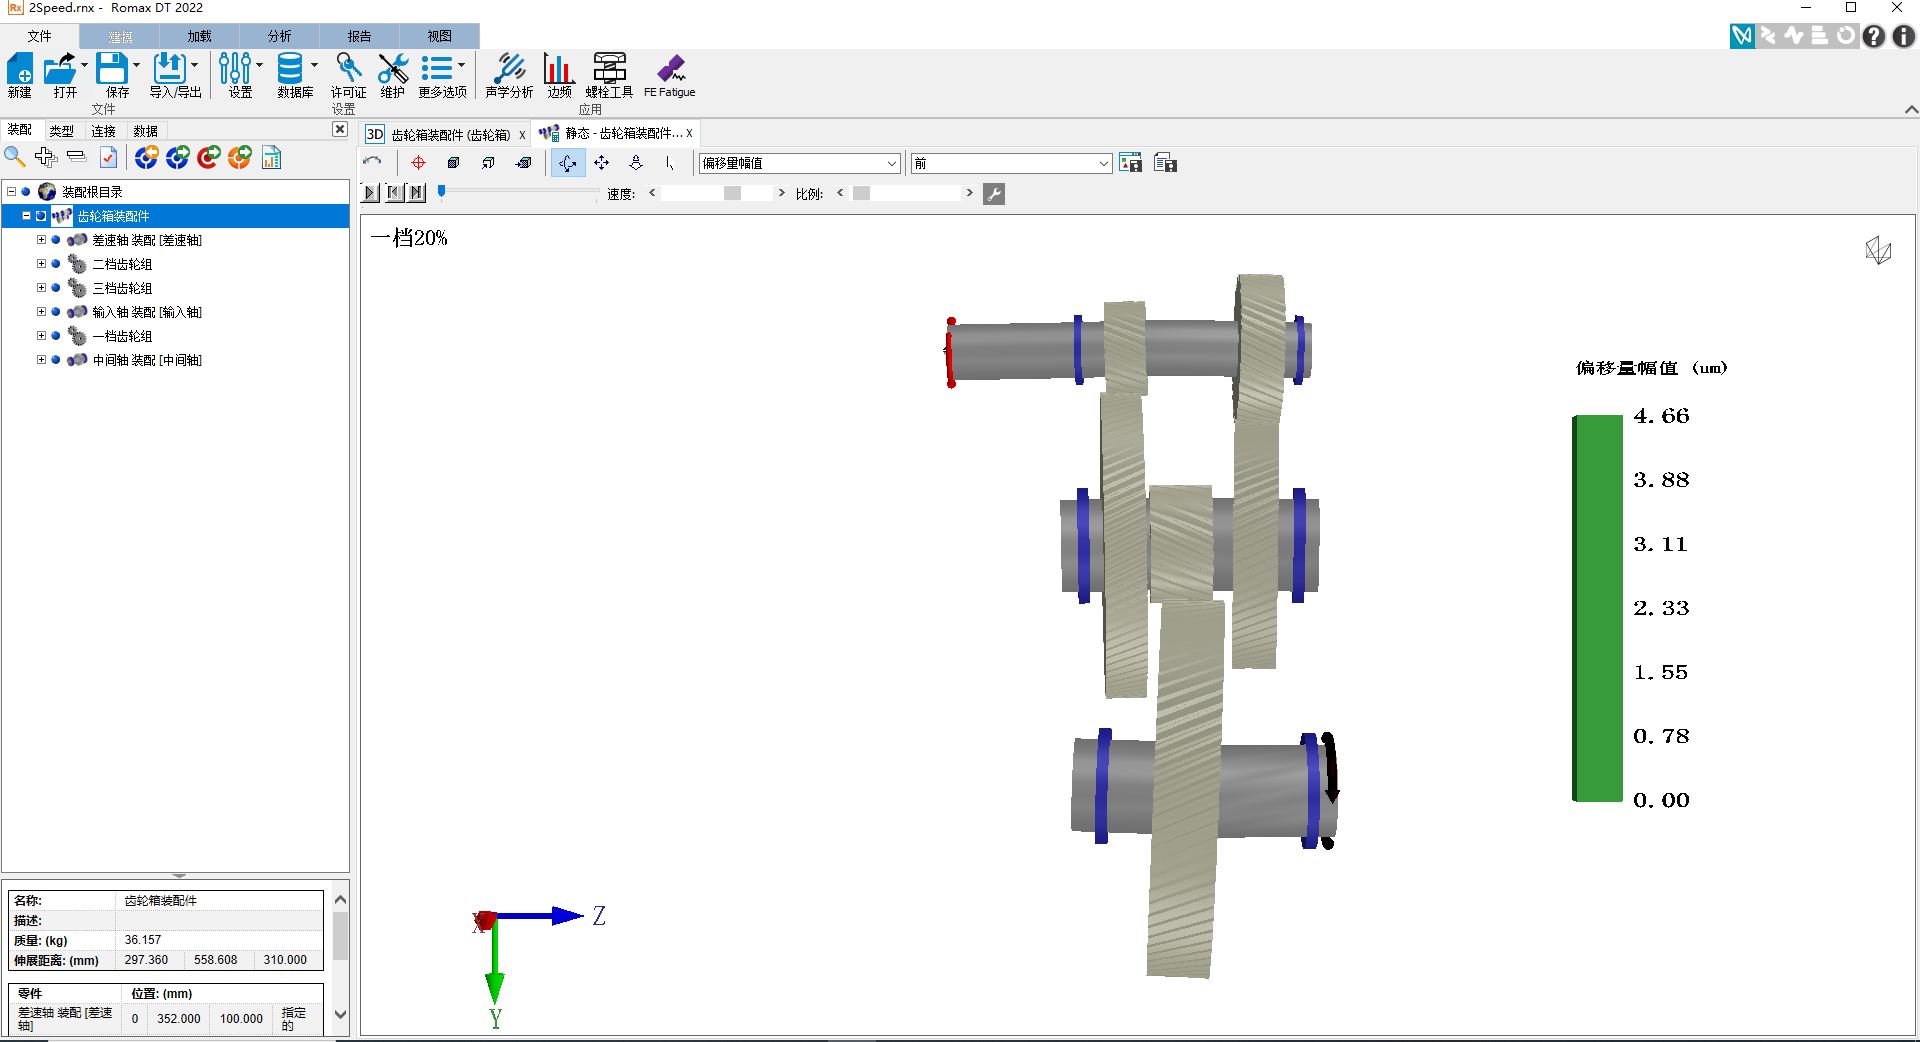
Task: Click the 速度 slider right arrow
Action: [x=781, y=193]
